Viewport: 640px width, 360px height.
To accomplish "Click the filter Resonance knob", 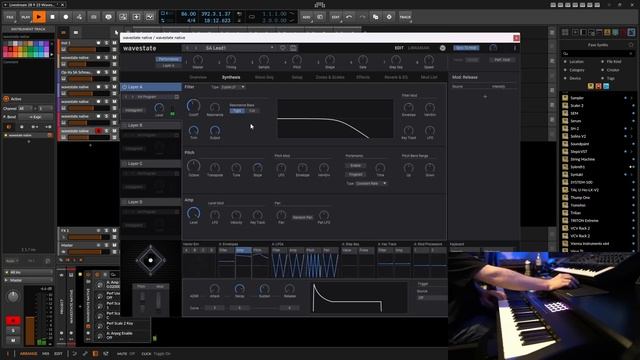I will [x=215, y=108].
